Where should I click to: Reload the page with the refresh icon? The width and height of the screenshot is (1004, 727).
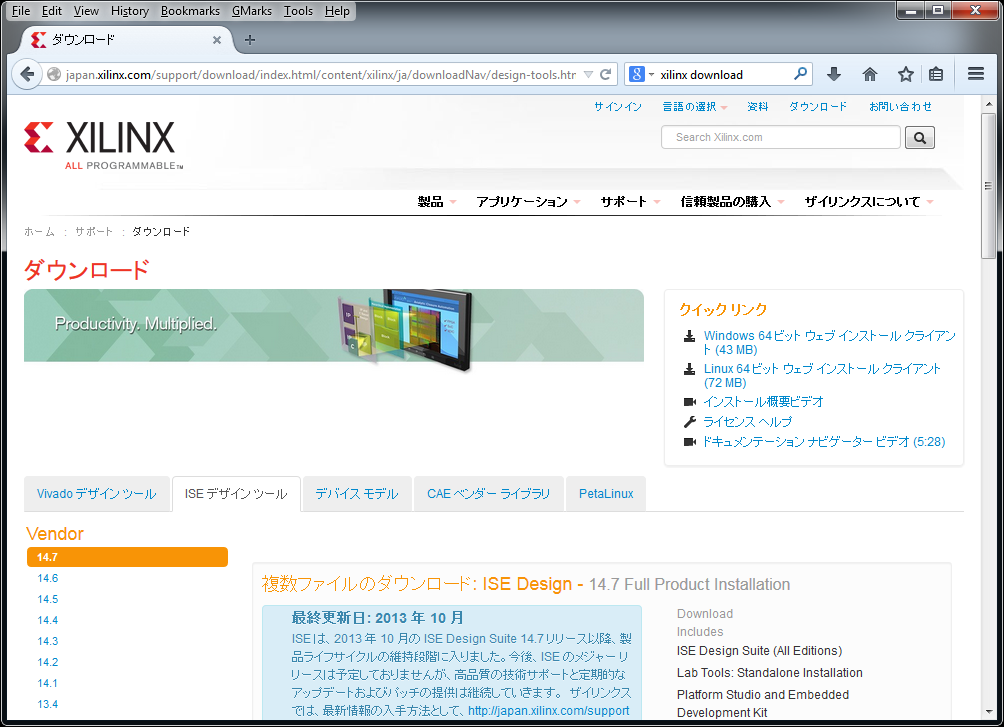click(x=605, y=74)
